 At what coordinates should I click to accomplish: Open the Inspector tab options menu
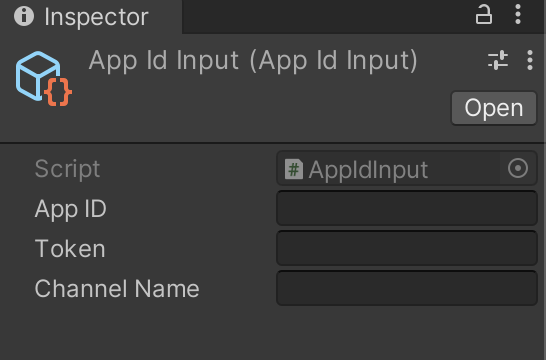[518, 15]
